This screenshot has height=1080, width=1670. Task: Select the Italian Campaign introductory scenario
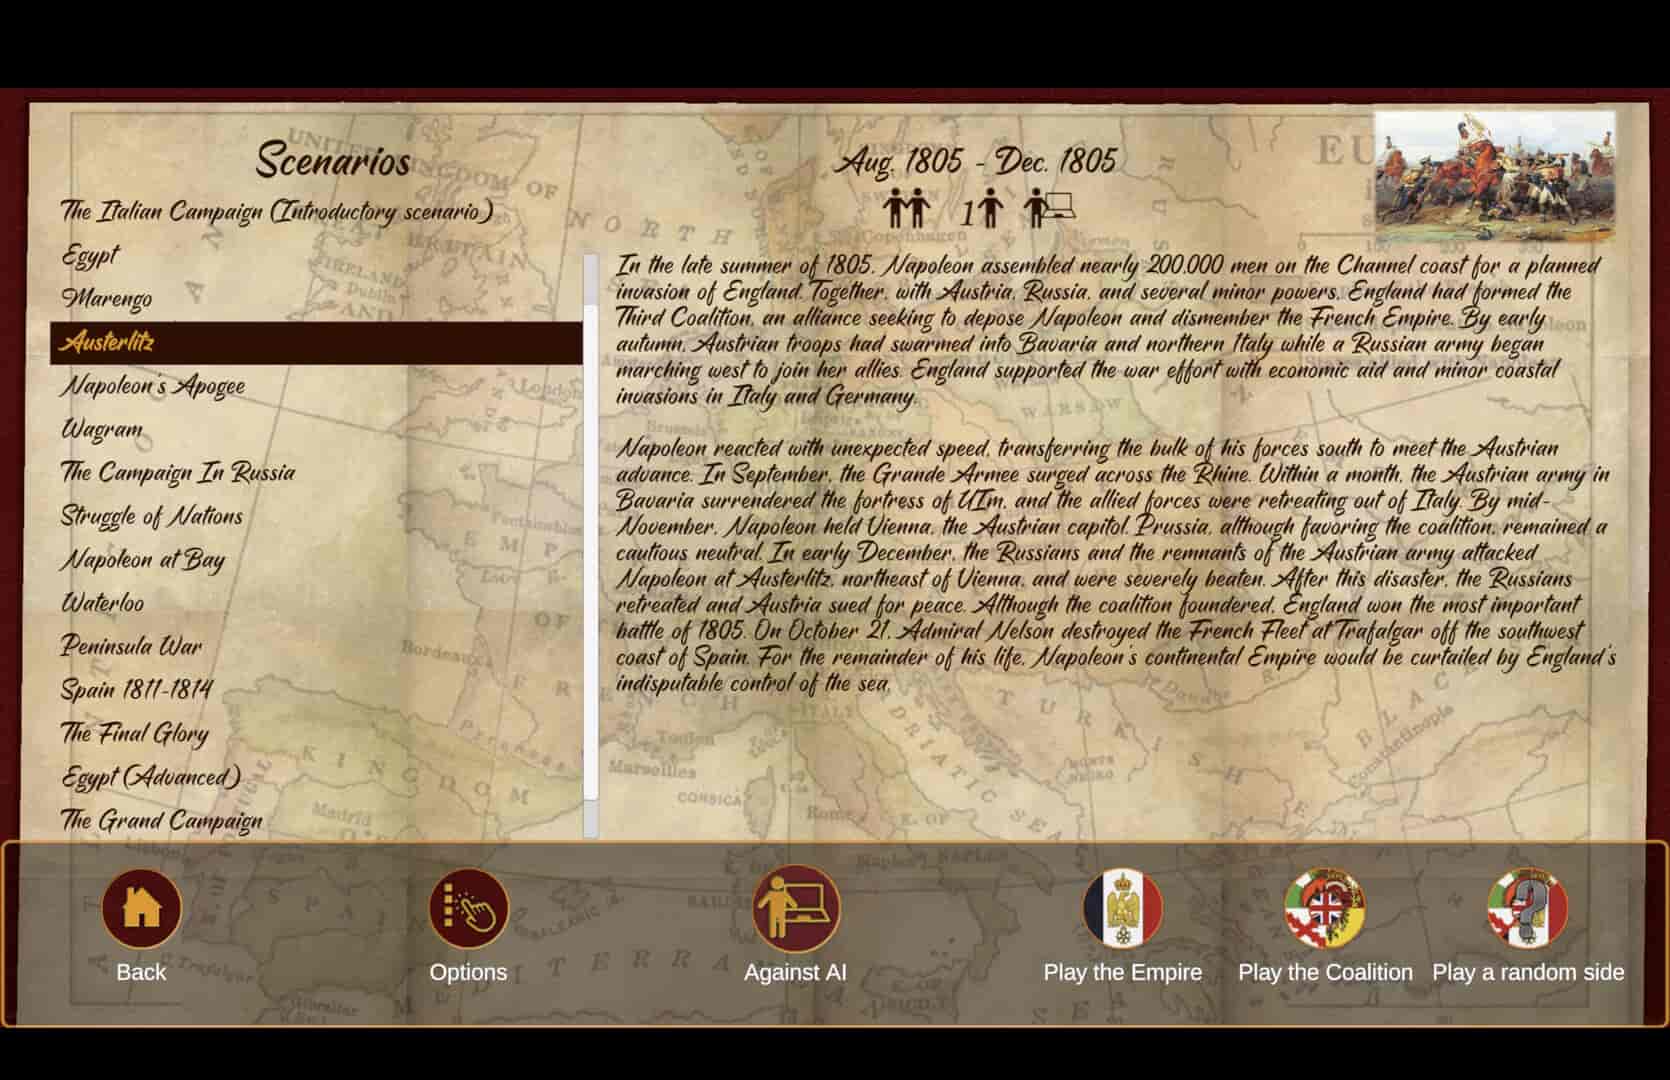pos(276,212)
